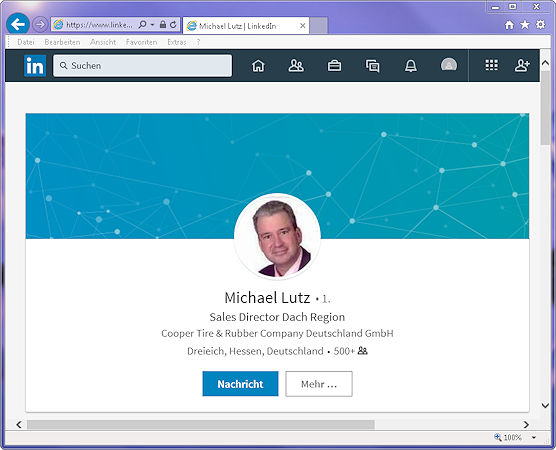556x450 pixels.
Task: Click the page refresh icon
Action: (173, 24)
